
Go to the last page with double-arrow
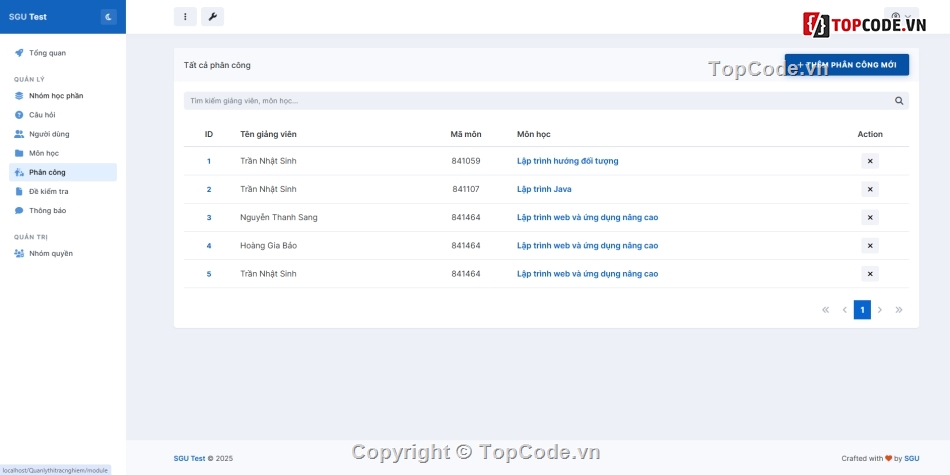click(x=899, y=310)
